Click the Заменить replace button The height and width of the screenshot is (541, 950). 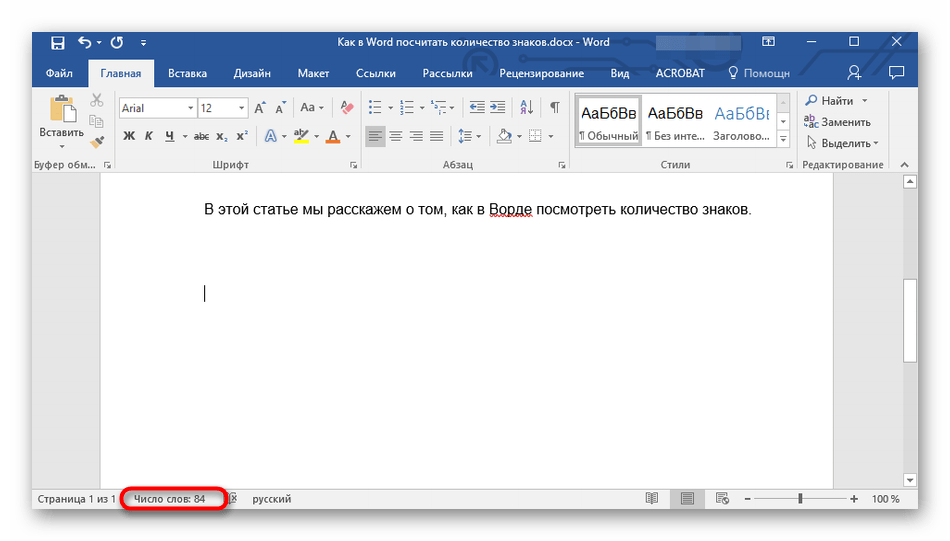click(x=837, y=122)
